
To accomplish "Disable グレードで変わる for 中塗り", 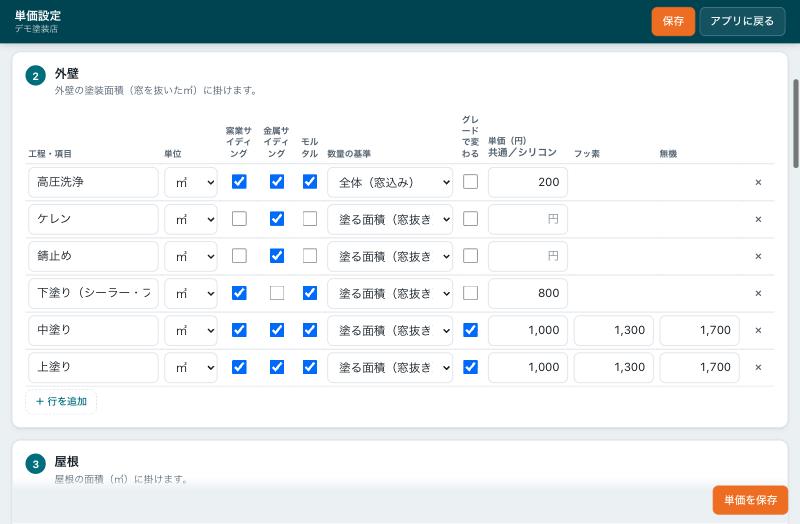I will click(470, 330).
